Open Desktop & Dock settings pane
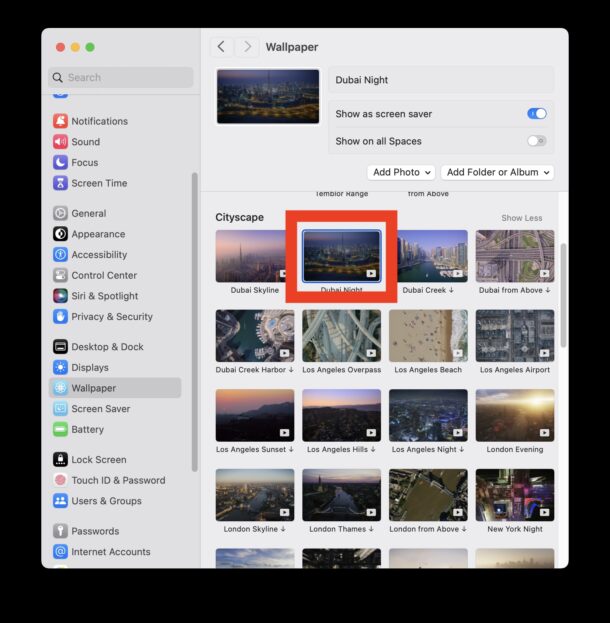This screenshot has height=623, width=610. pyautogui.click(x=107, y=347)
